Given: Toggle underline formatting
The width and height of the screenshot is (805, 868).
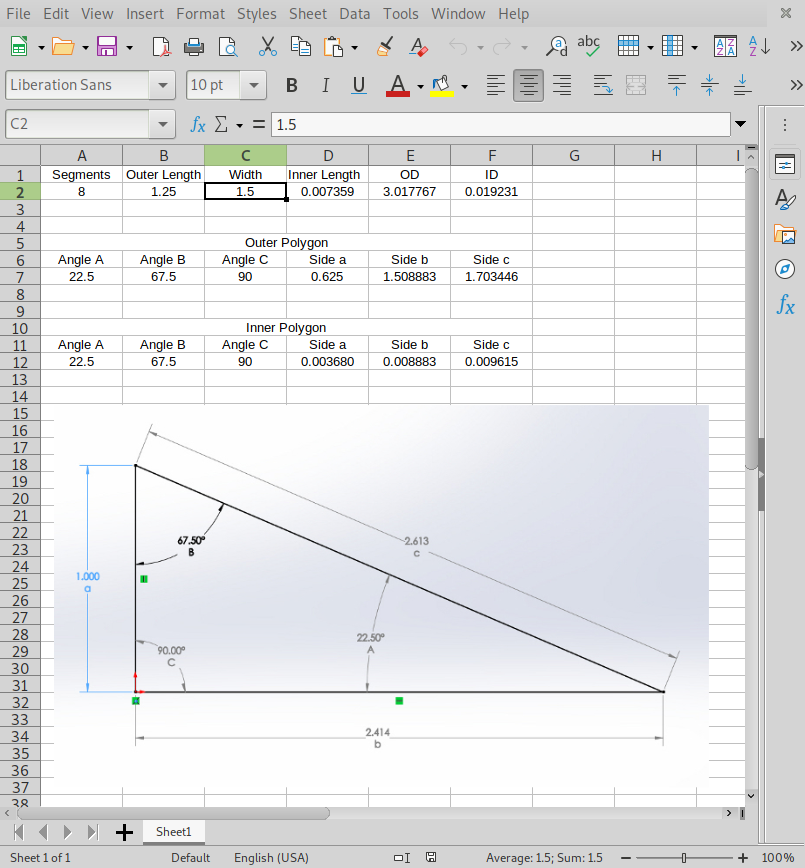Looking at the screenshot, I should click(358, 86).
